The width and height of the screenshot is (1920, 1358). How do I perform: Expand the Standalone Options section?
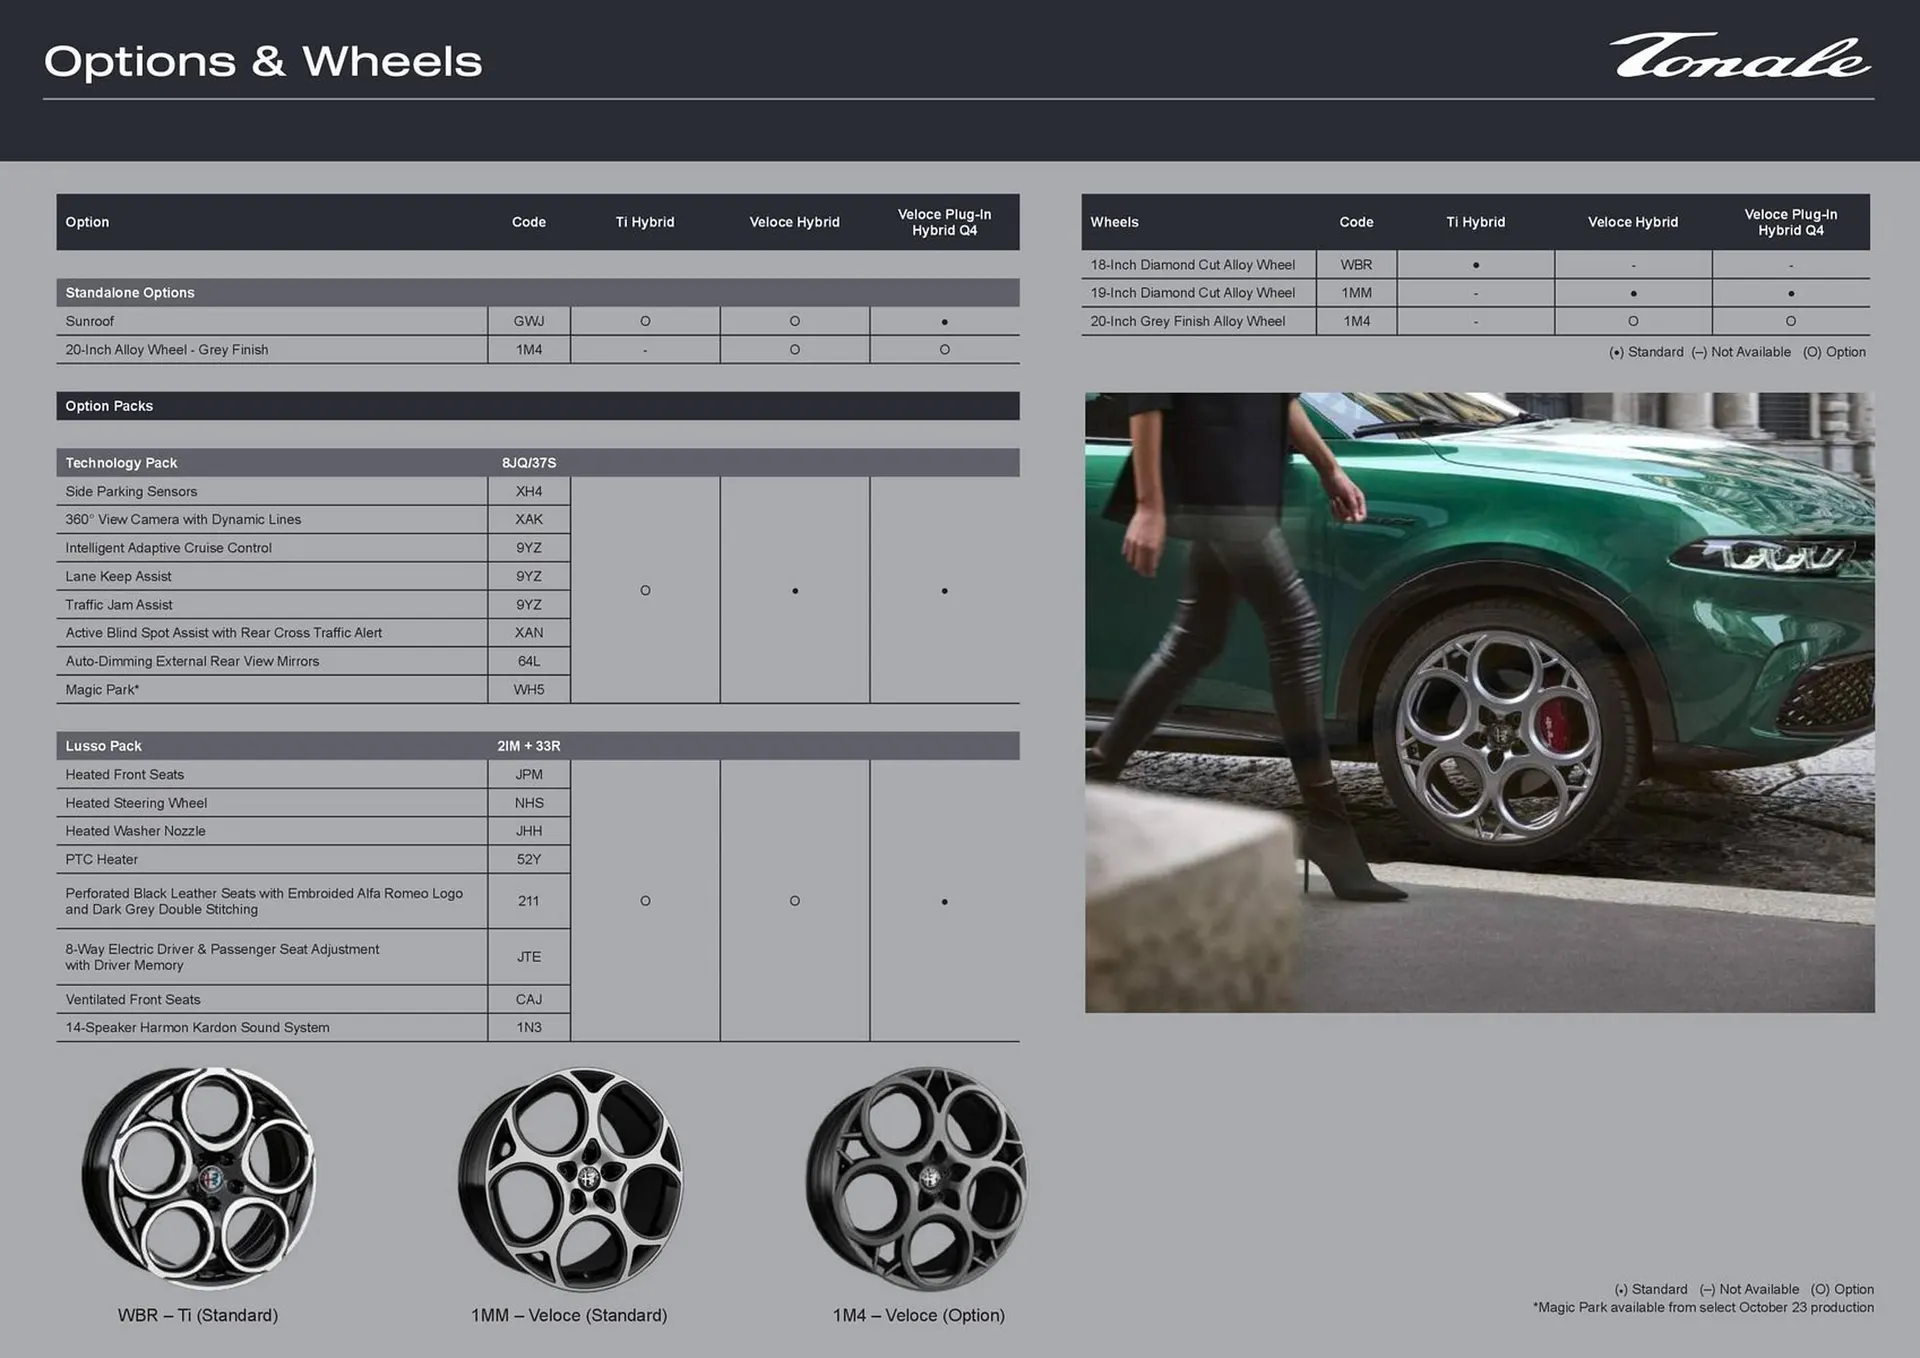(x=129, y=292)
